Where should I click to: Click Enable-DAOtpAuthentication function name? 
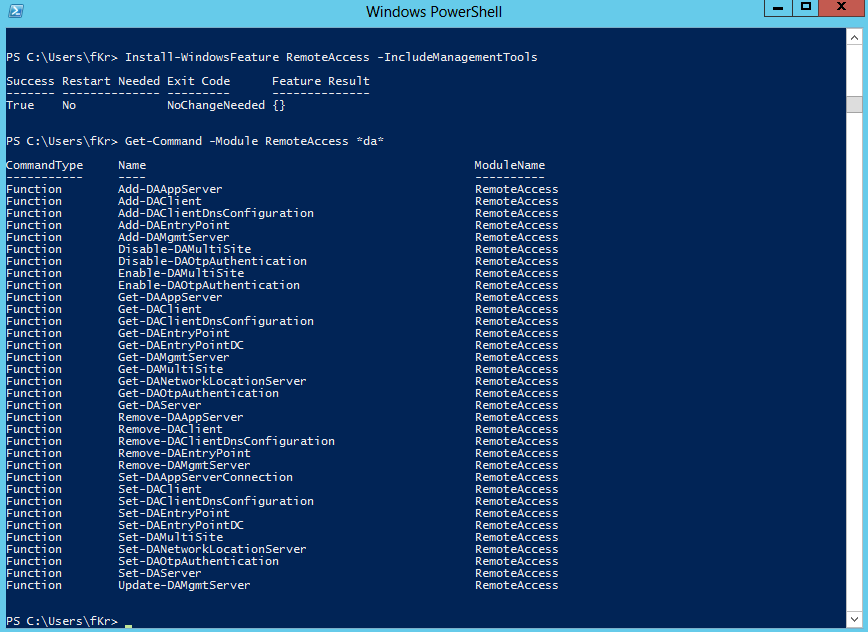[x=209, y=285]
